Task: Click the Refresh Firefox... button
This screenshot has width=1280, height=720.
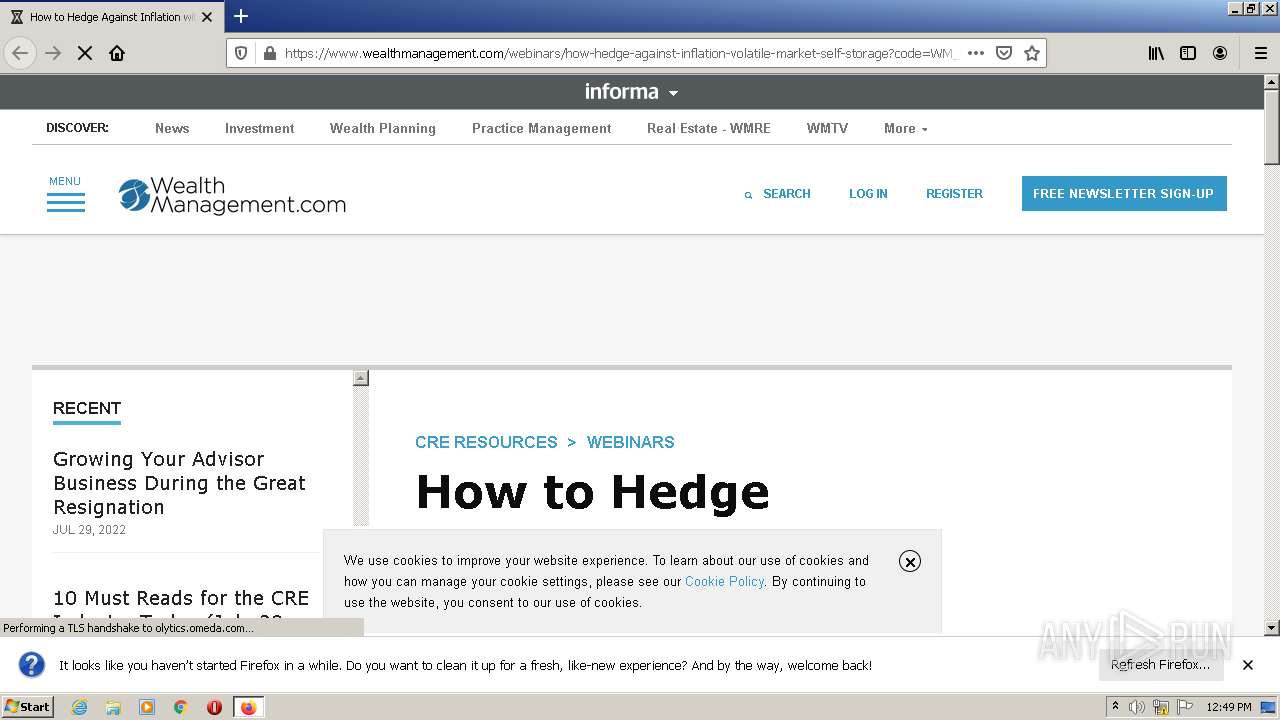Action: coord(1160,665)
